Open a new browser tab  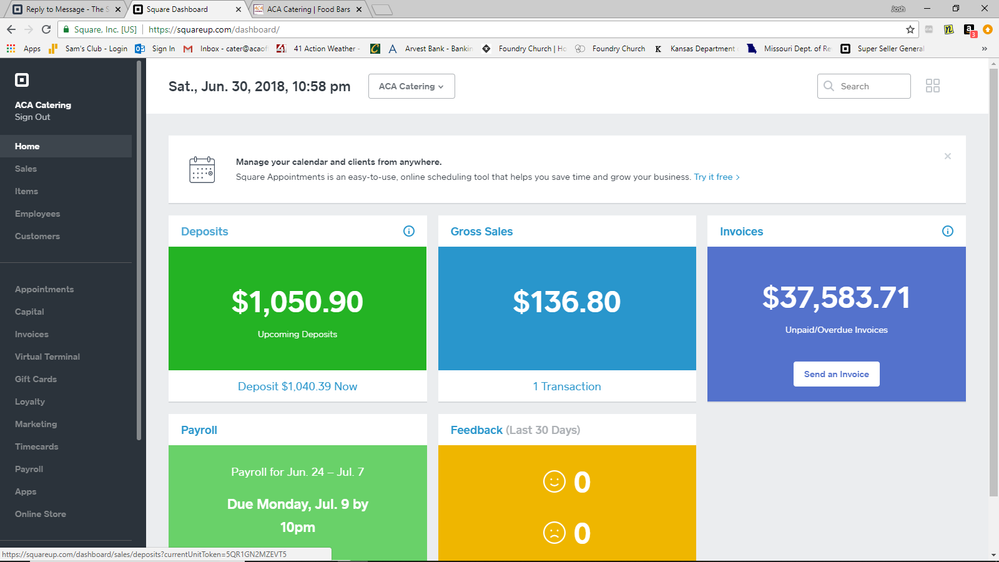point(382,10)
